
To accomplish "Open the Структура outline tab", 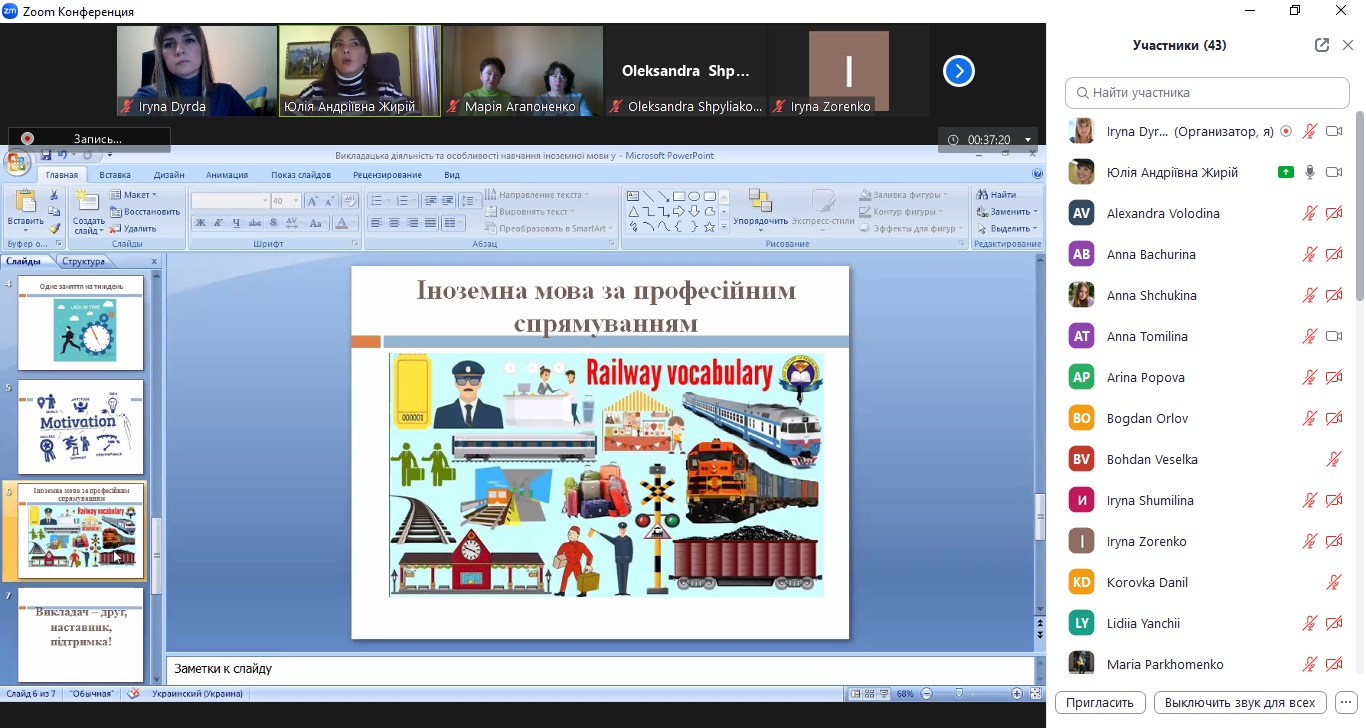I will pyautogui.click(x=83, y=262).
